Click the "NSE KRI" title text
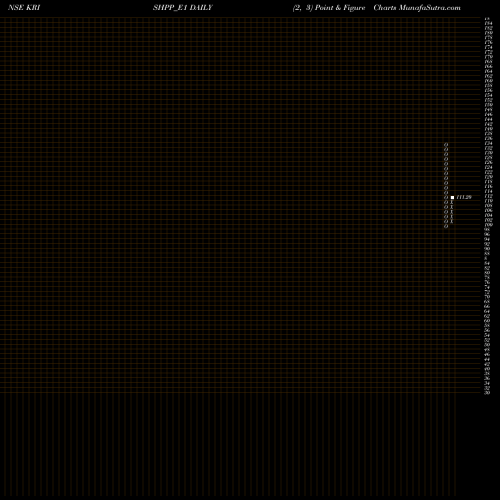 pos(24,8)
